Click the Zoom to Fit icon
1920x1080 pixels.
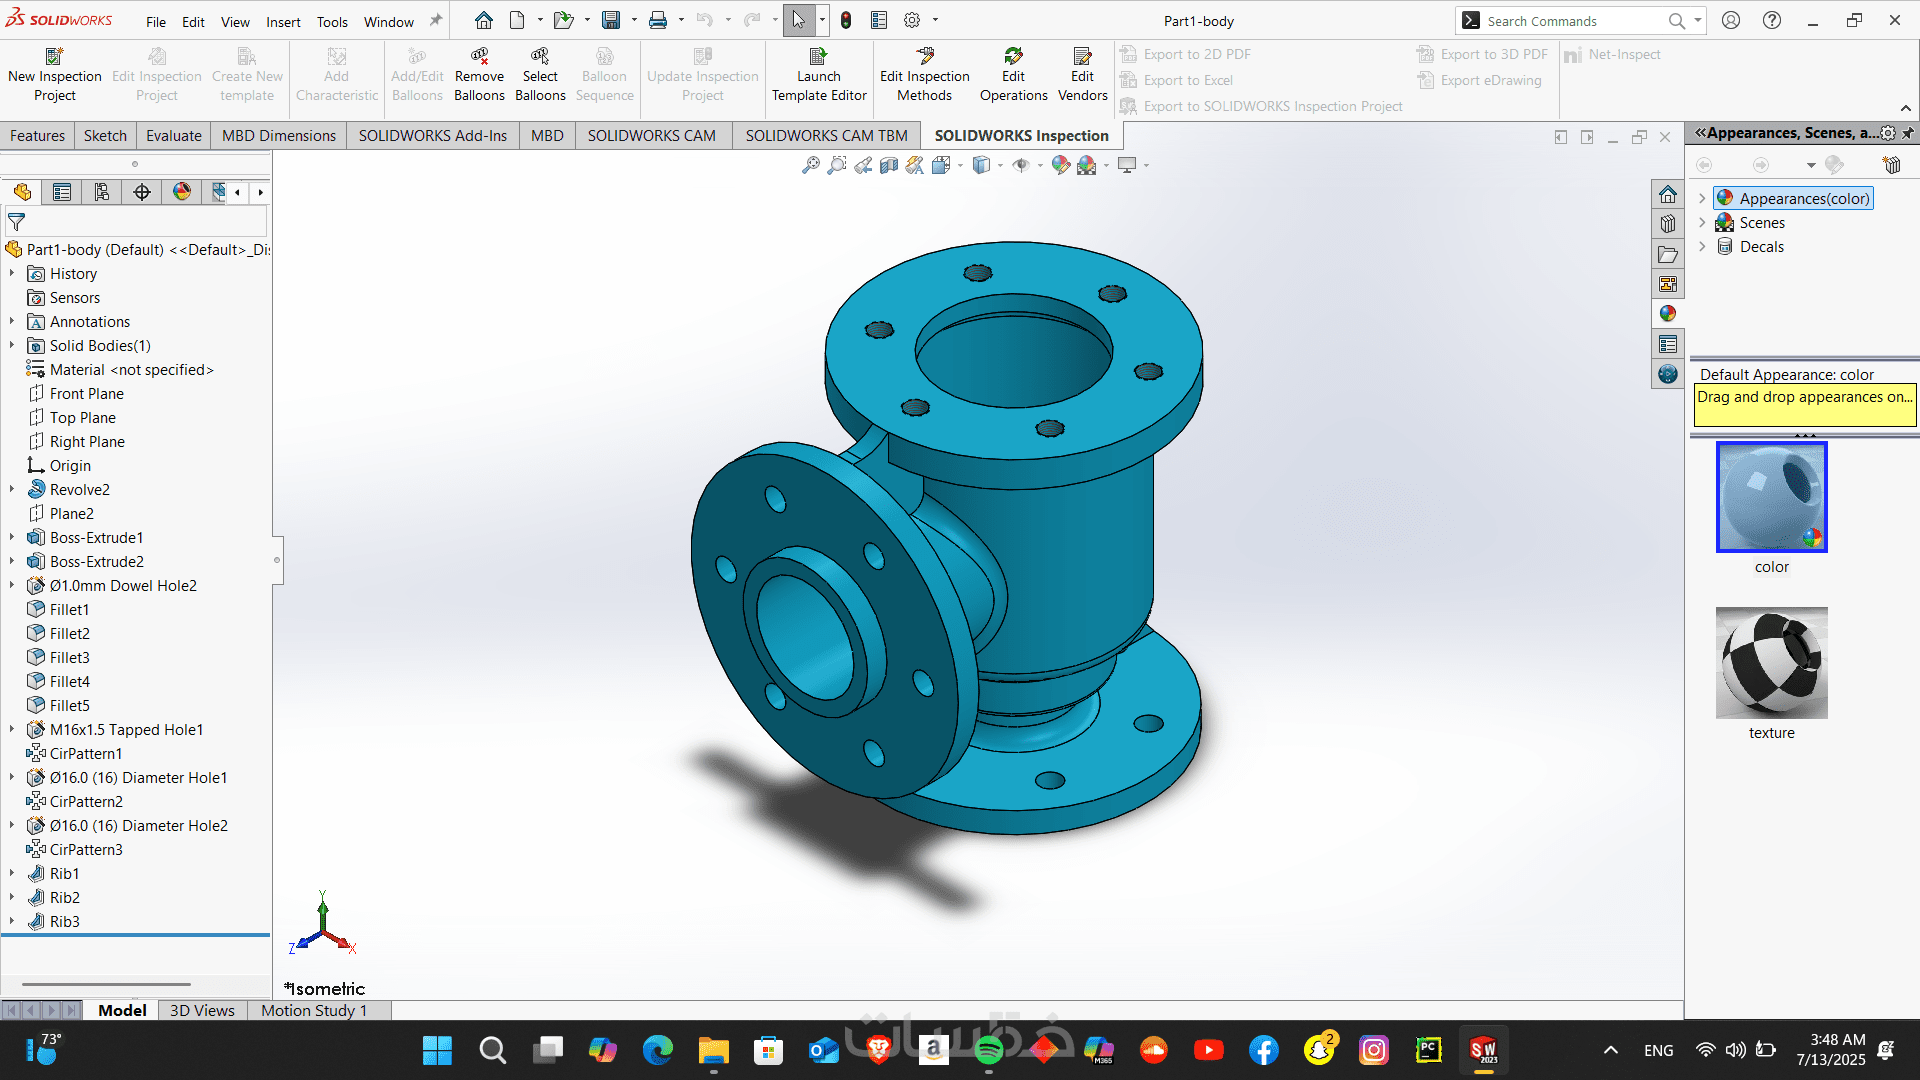(x=810, y=165)
